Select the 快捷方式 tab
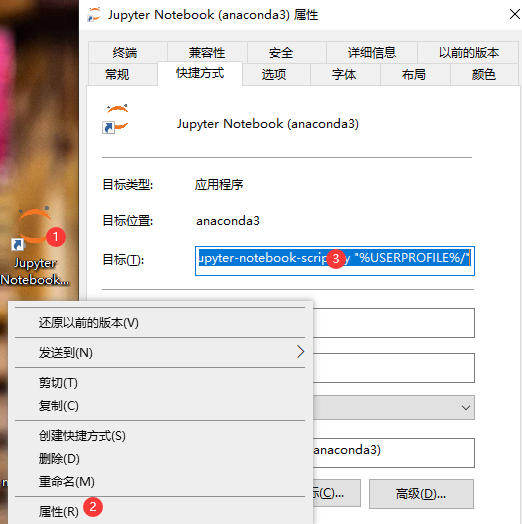Screen dimensions: 522x524 click(200, 73)
